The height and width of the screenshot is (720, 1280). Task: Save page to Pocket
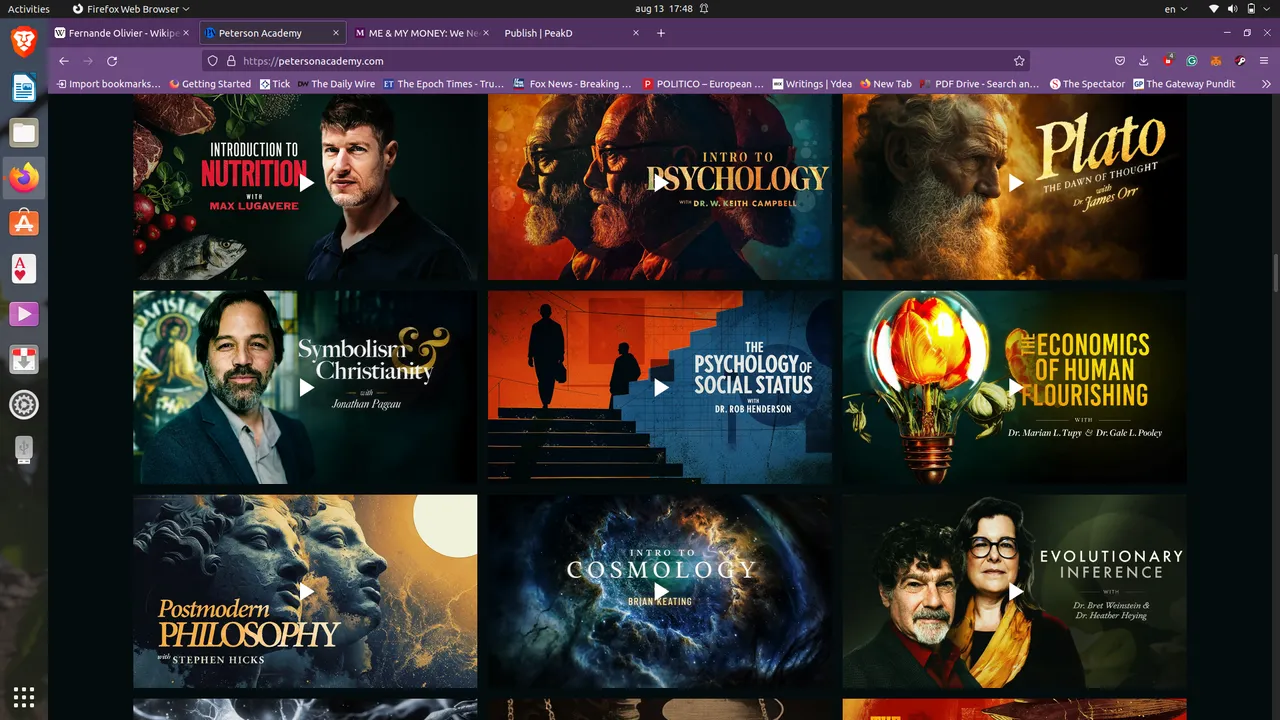(1120, 61)
